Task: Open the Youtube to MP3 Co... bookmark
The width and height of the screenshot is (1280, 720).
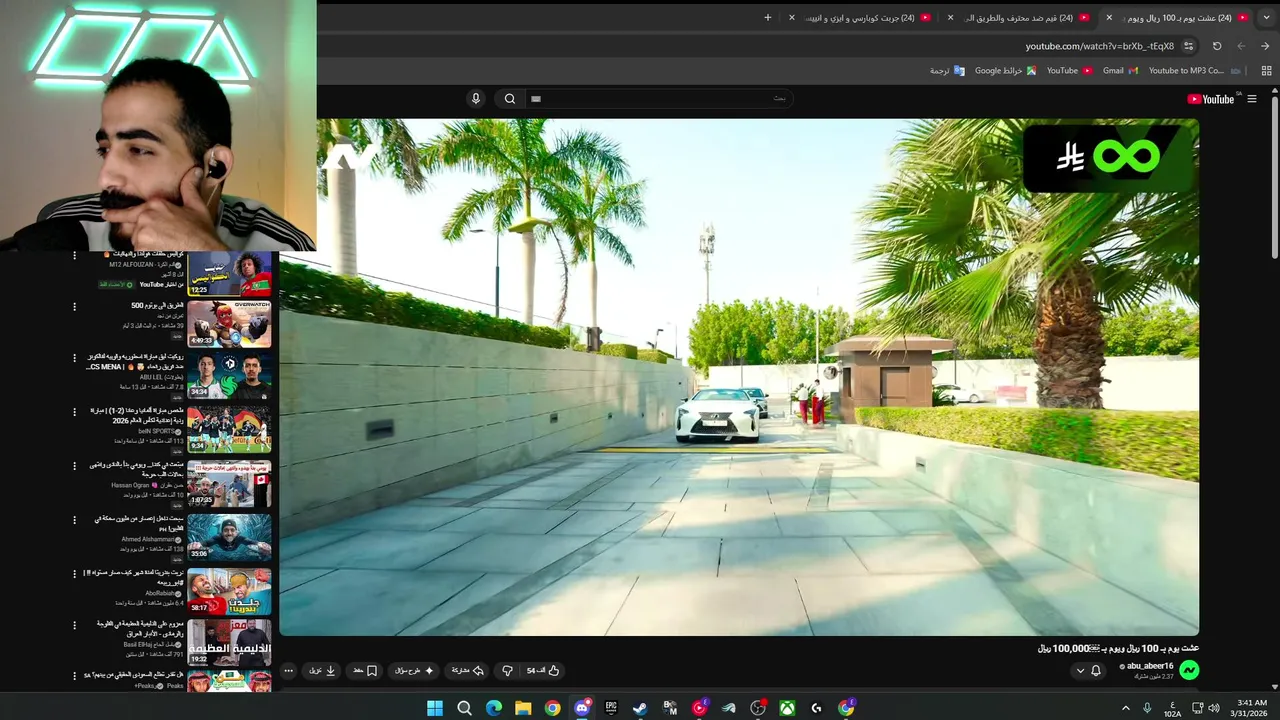Action: pos(1194,71)
